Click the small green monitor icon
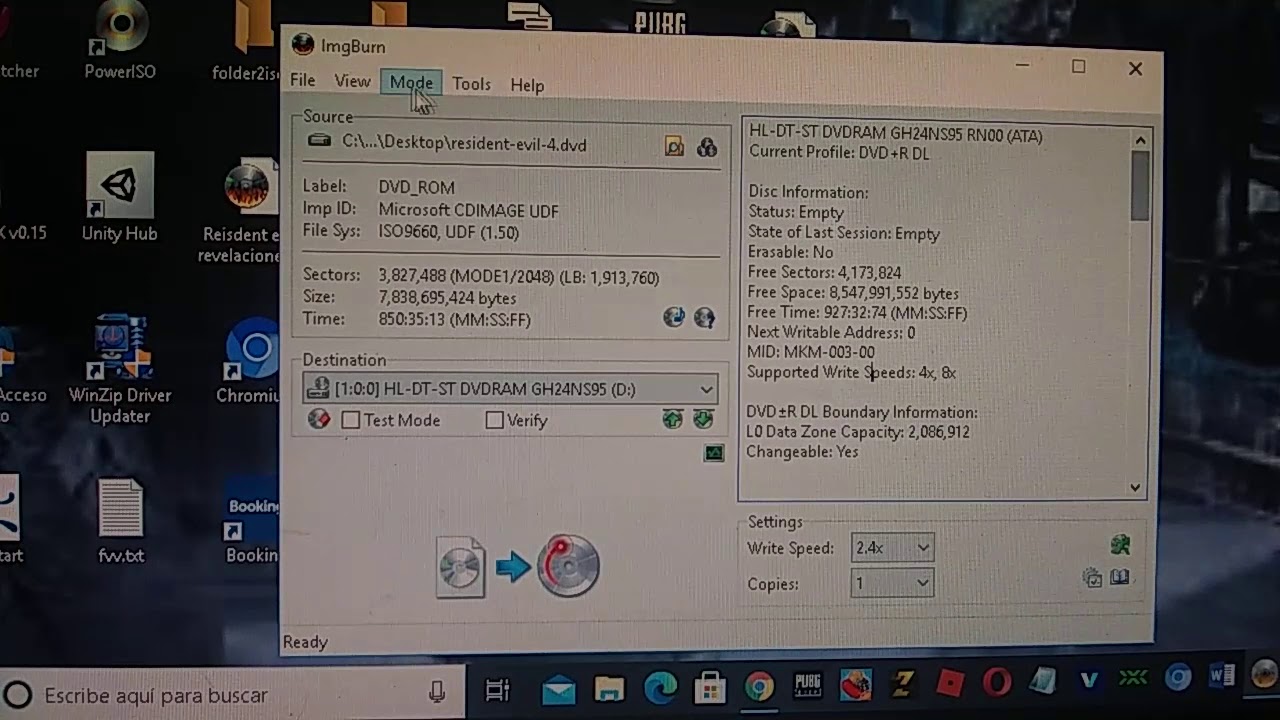 713,453
